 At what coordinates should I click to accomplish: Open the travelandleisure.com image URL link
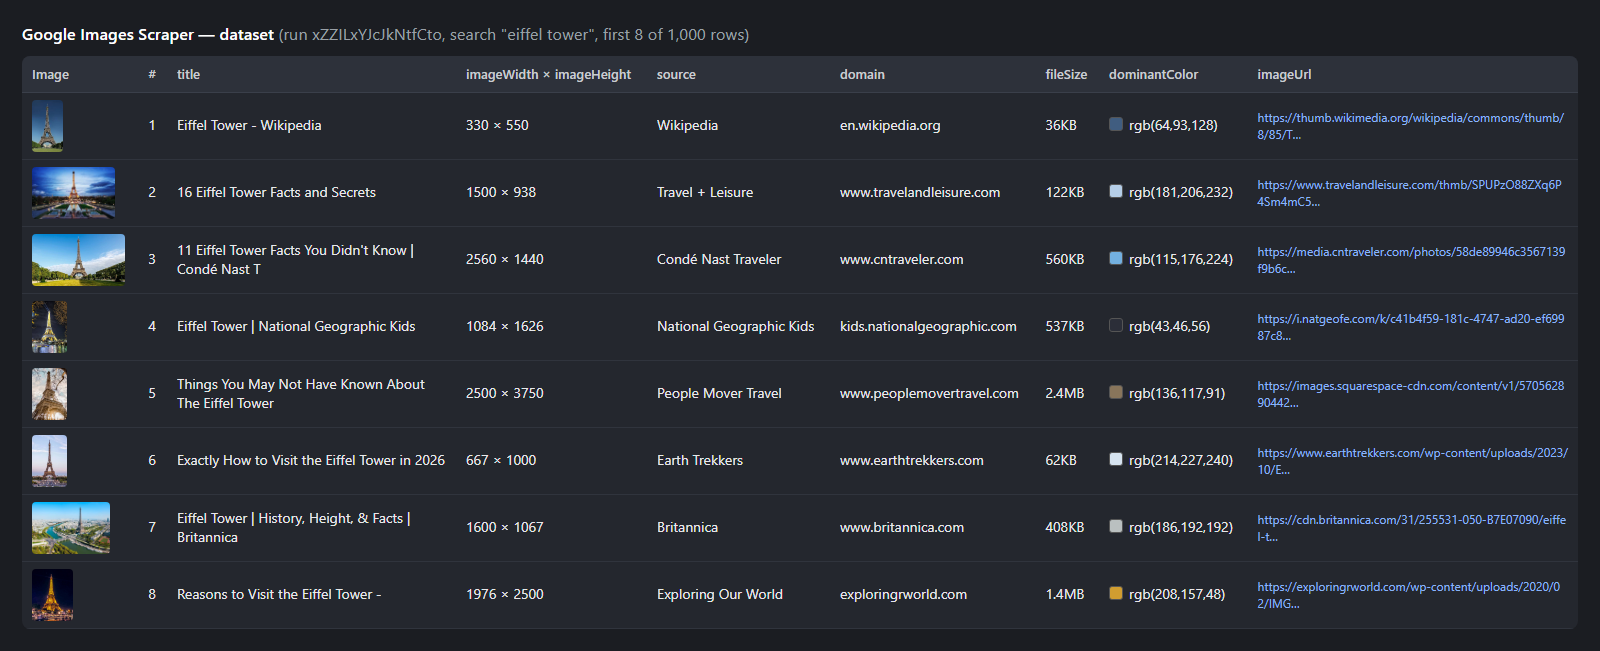[x=1409, y=193]
